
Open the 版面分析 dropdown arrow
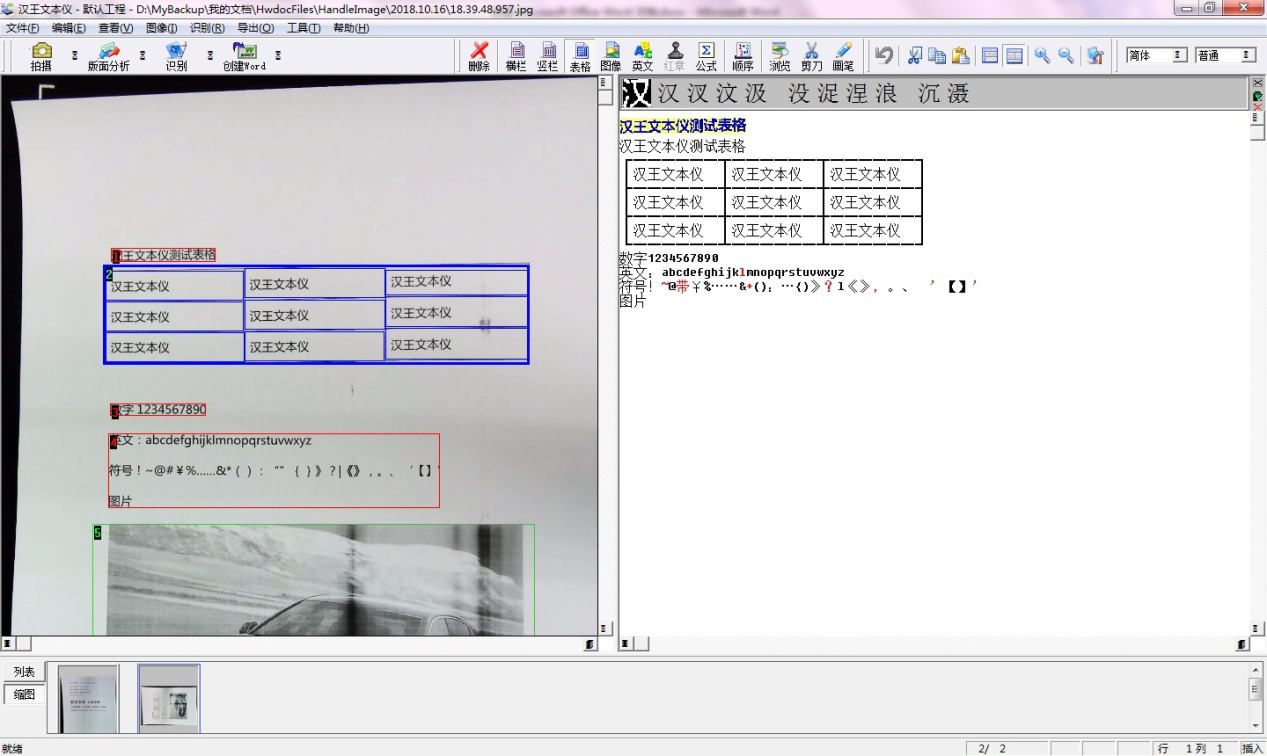(142, 56)
